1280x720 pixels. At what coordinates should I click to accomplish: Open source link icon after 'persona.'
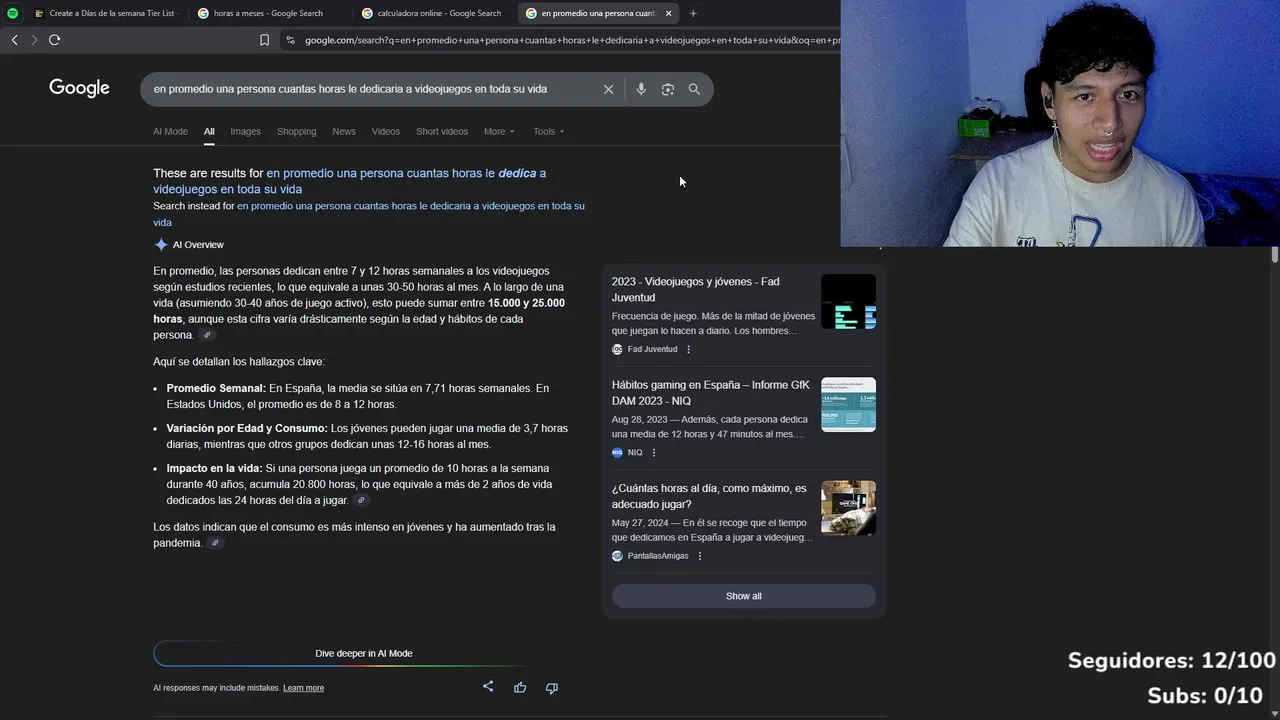coord(207,335)
